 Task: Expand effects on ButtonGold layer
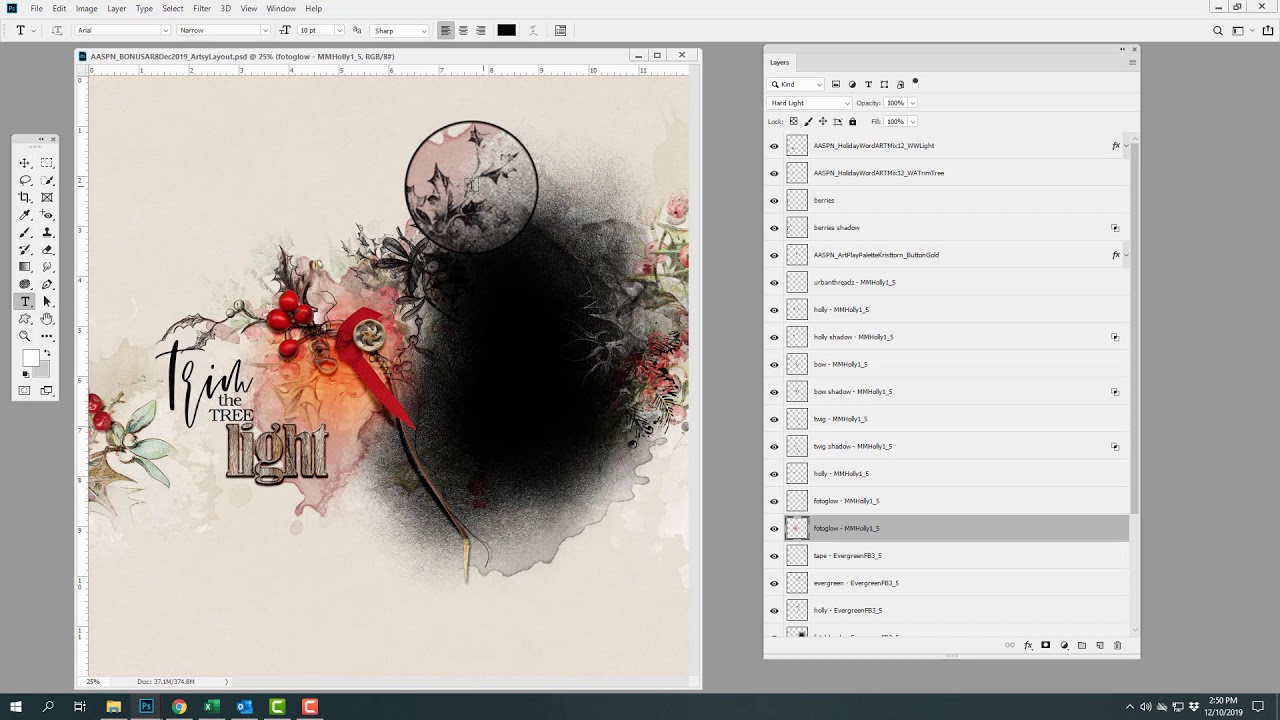1126,255
